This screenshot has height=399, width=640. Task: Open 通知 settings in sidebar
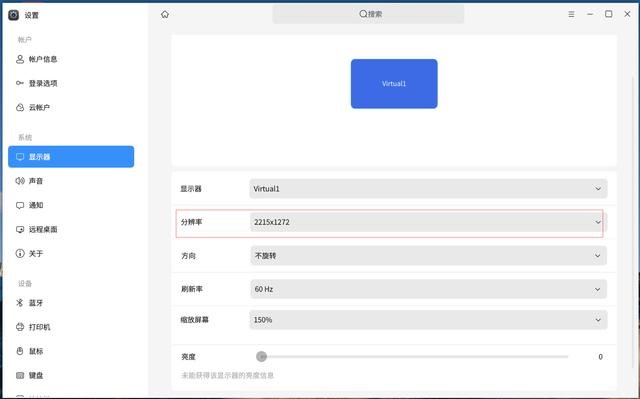[71, 205]
